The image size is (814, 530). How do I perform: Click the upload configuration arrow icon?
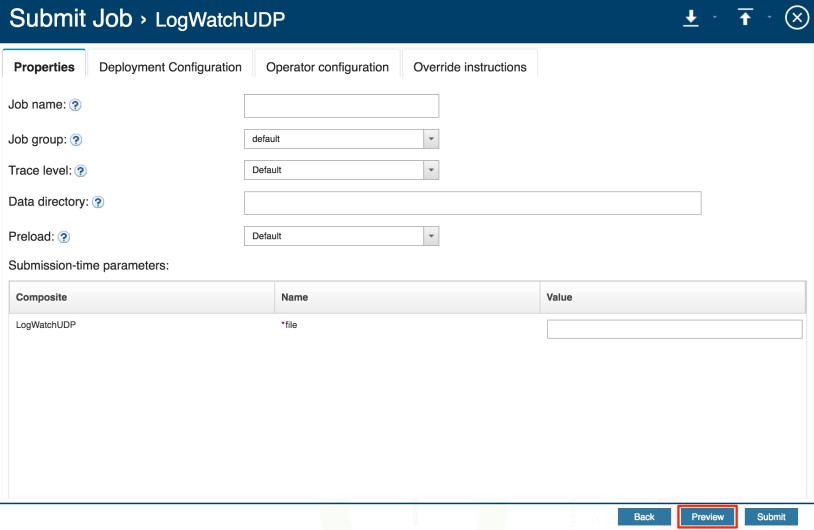(745, 18)
